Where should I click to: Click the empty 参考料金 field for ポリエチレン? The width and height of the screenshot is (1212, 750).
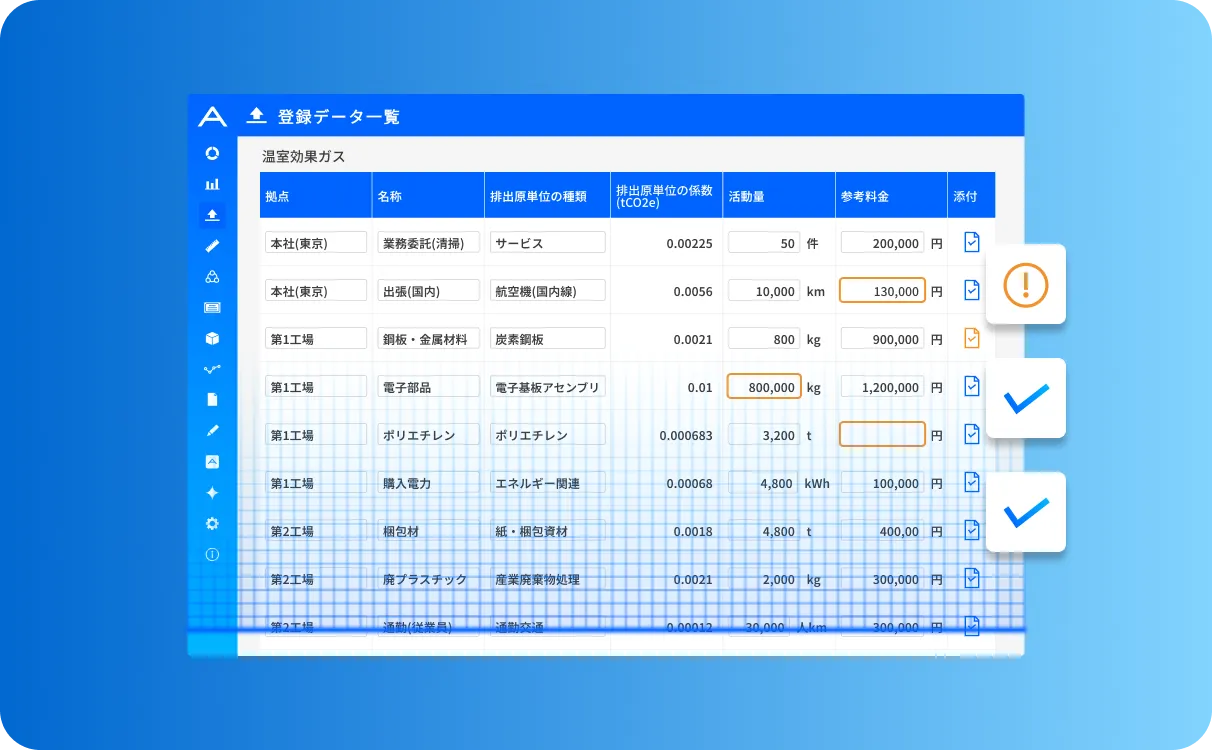[x=882, y=435]
